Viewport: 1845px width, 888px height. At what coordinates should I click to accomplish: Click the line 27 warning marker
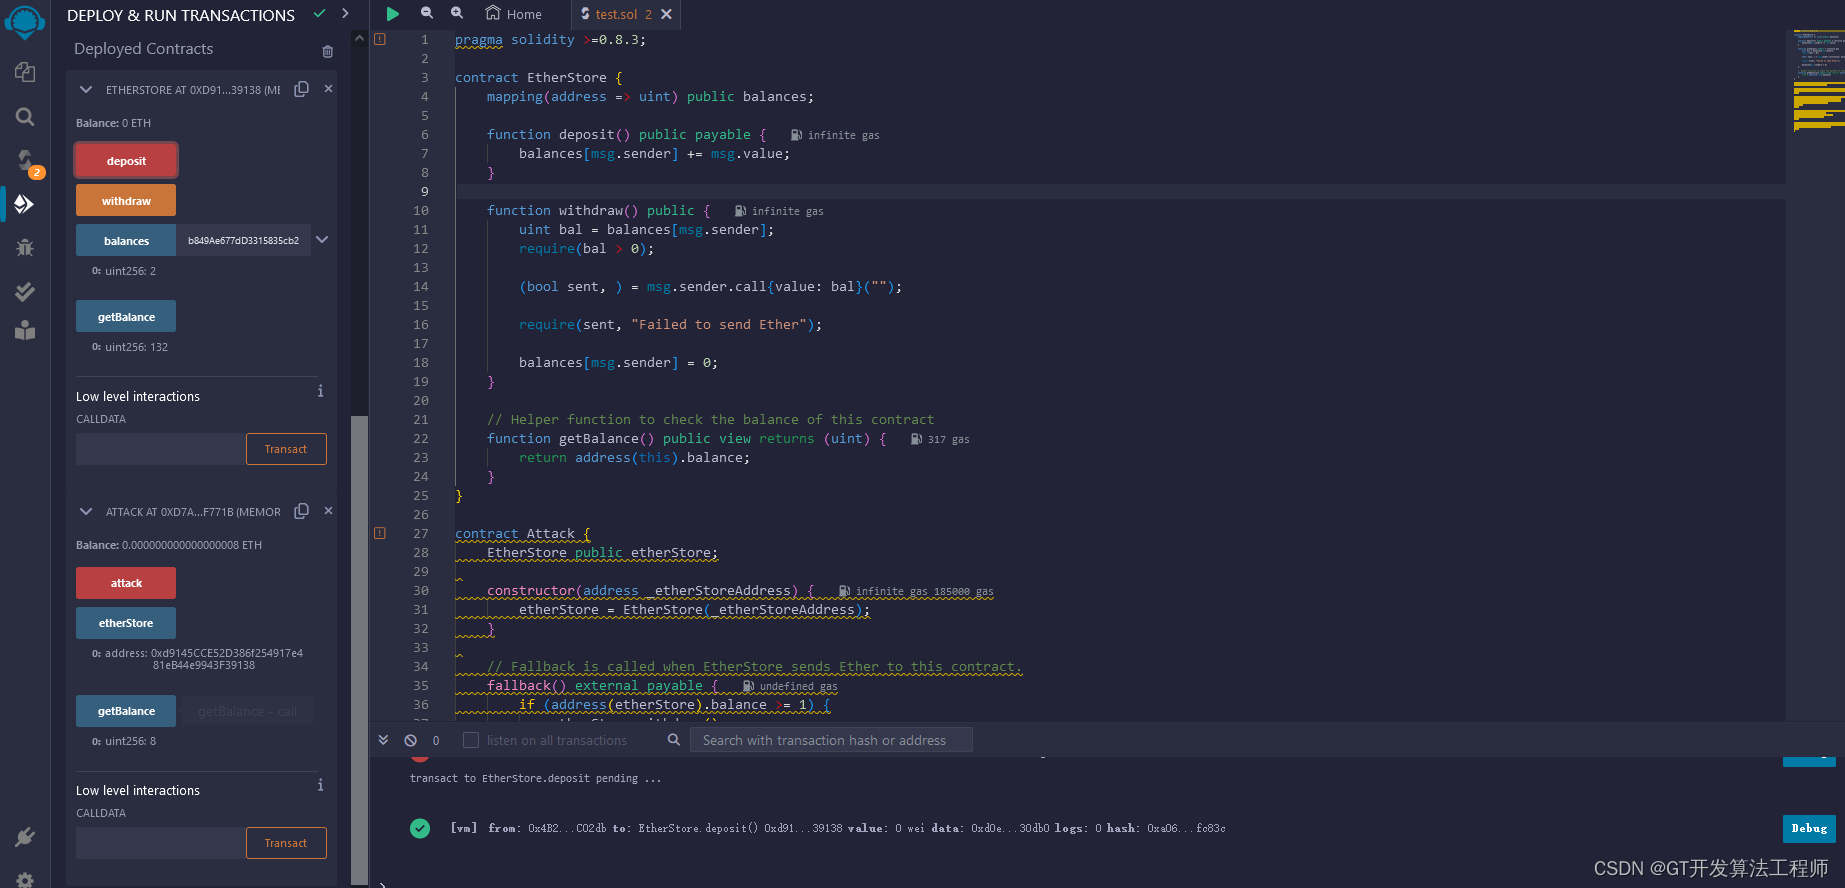[380, 533]
